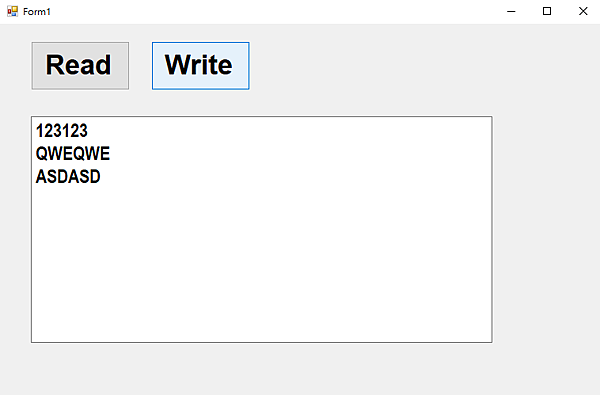
Task: Click the gray gap between Read and Write buttons
Action: (140, 66)
